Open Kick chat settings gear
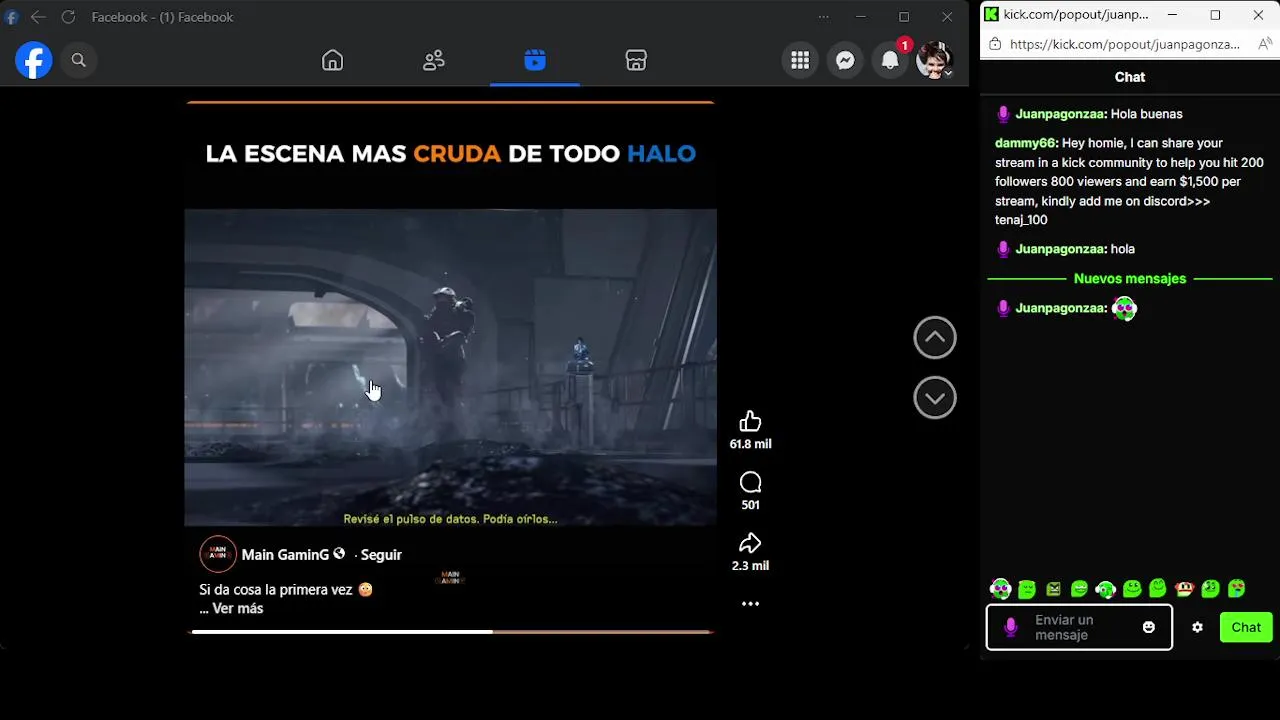This screenshot has height=720, width=1280. click(x=1197, y=628)
